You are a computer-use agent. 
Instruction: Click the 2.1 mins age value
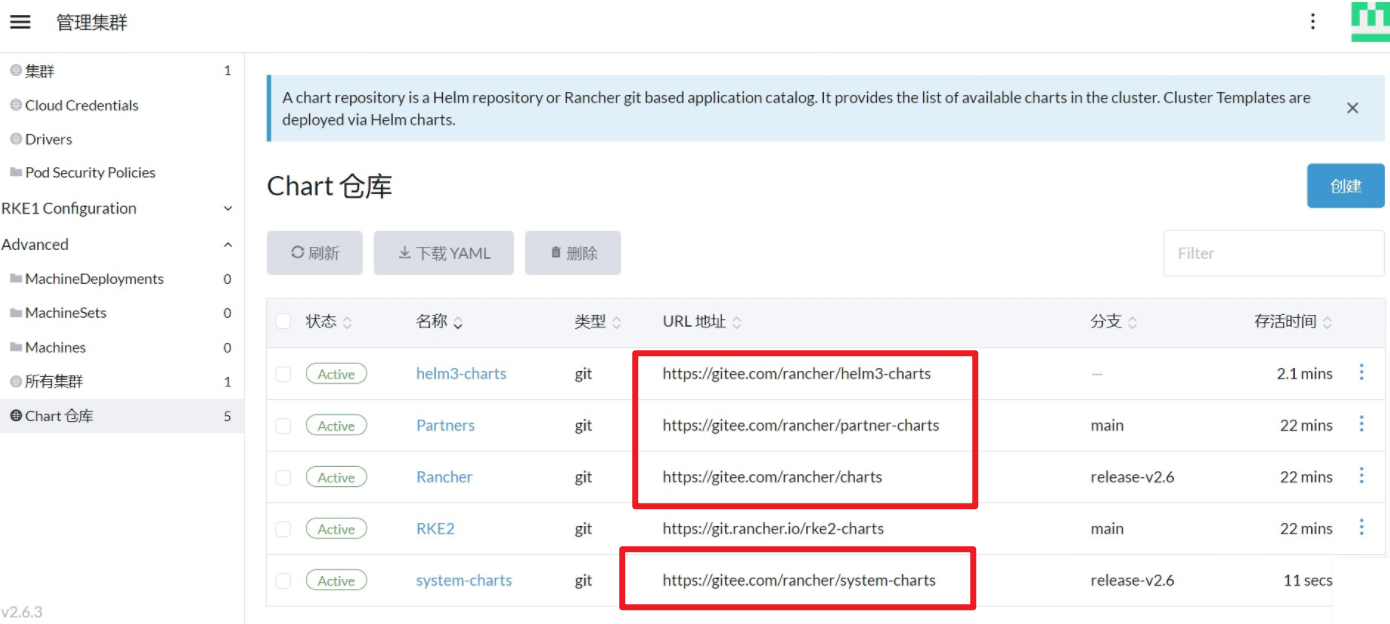[x=1304, y=373]
